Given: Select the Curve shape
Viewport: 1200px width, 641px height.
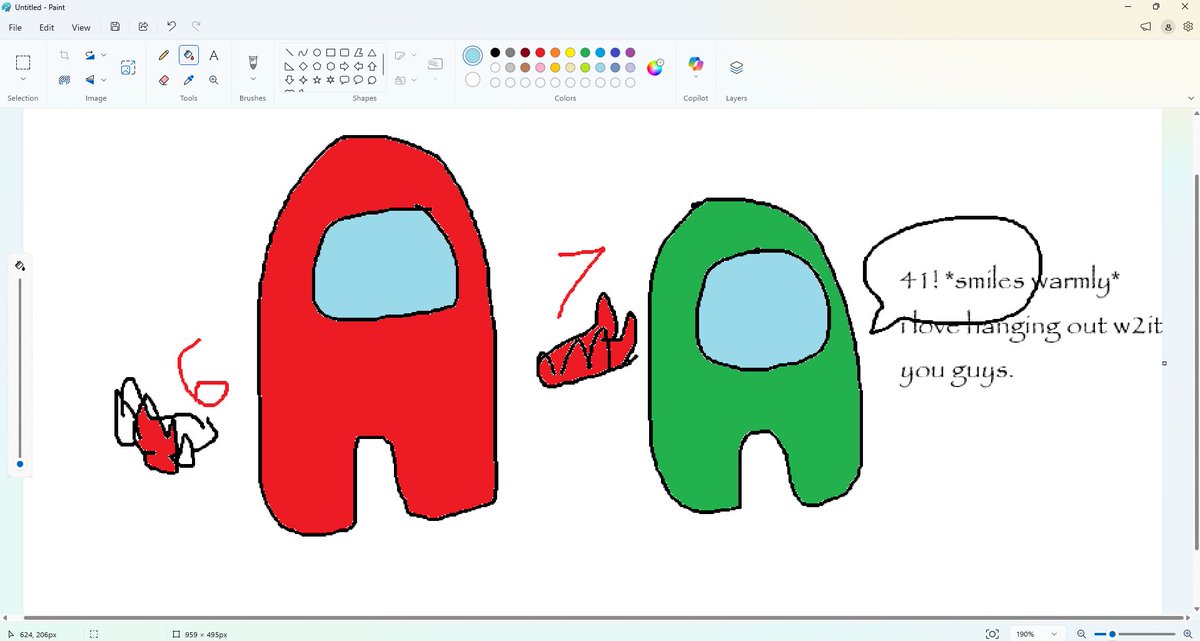Looking at the screenshot, I should tap(303, 53).
